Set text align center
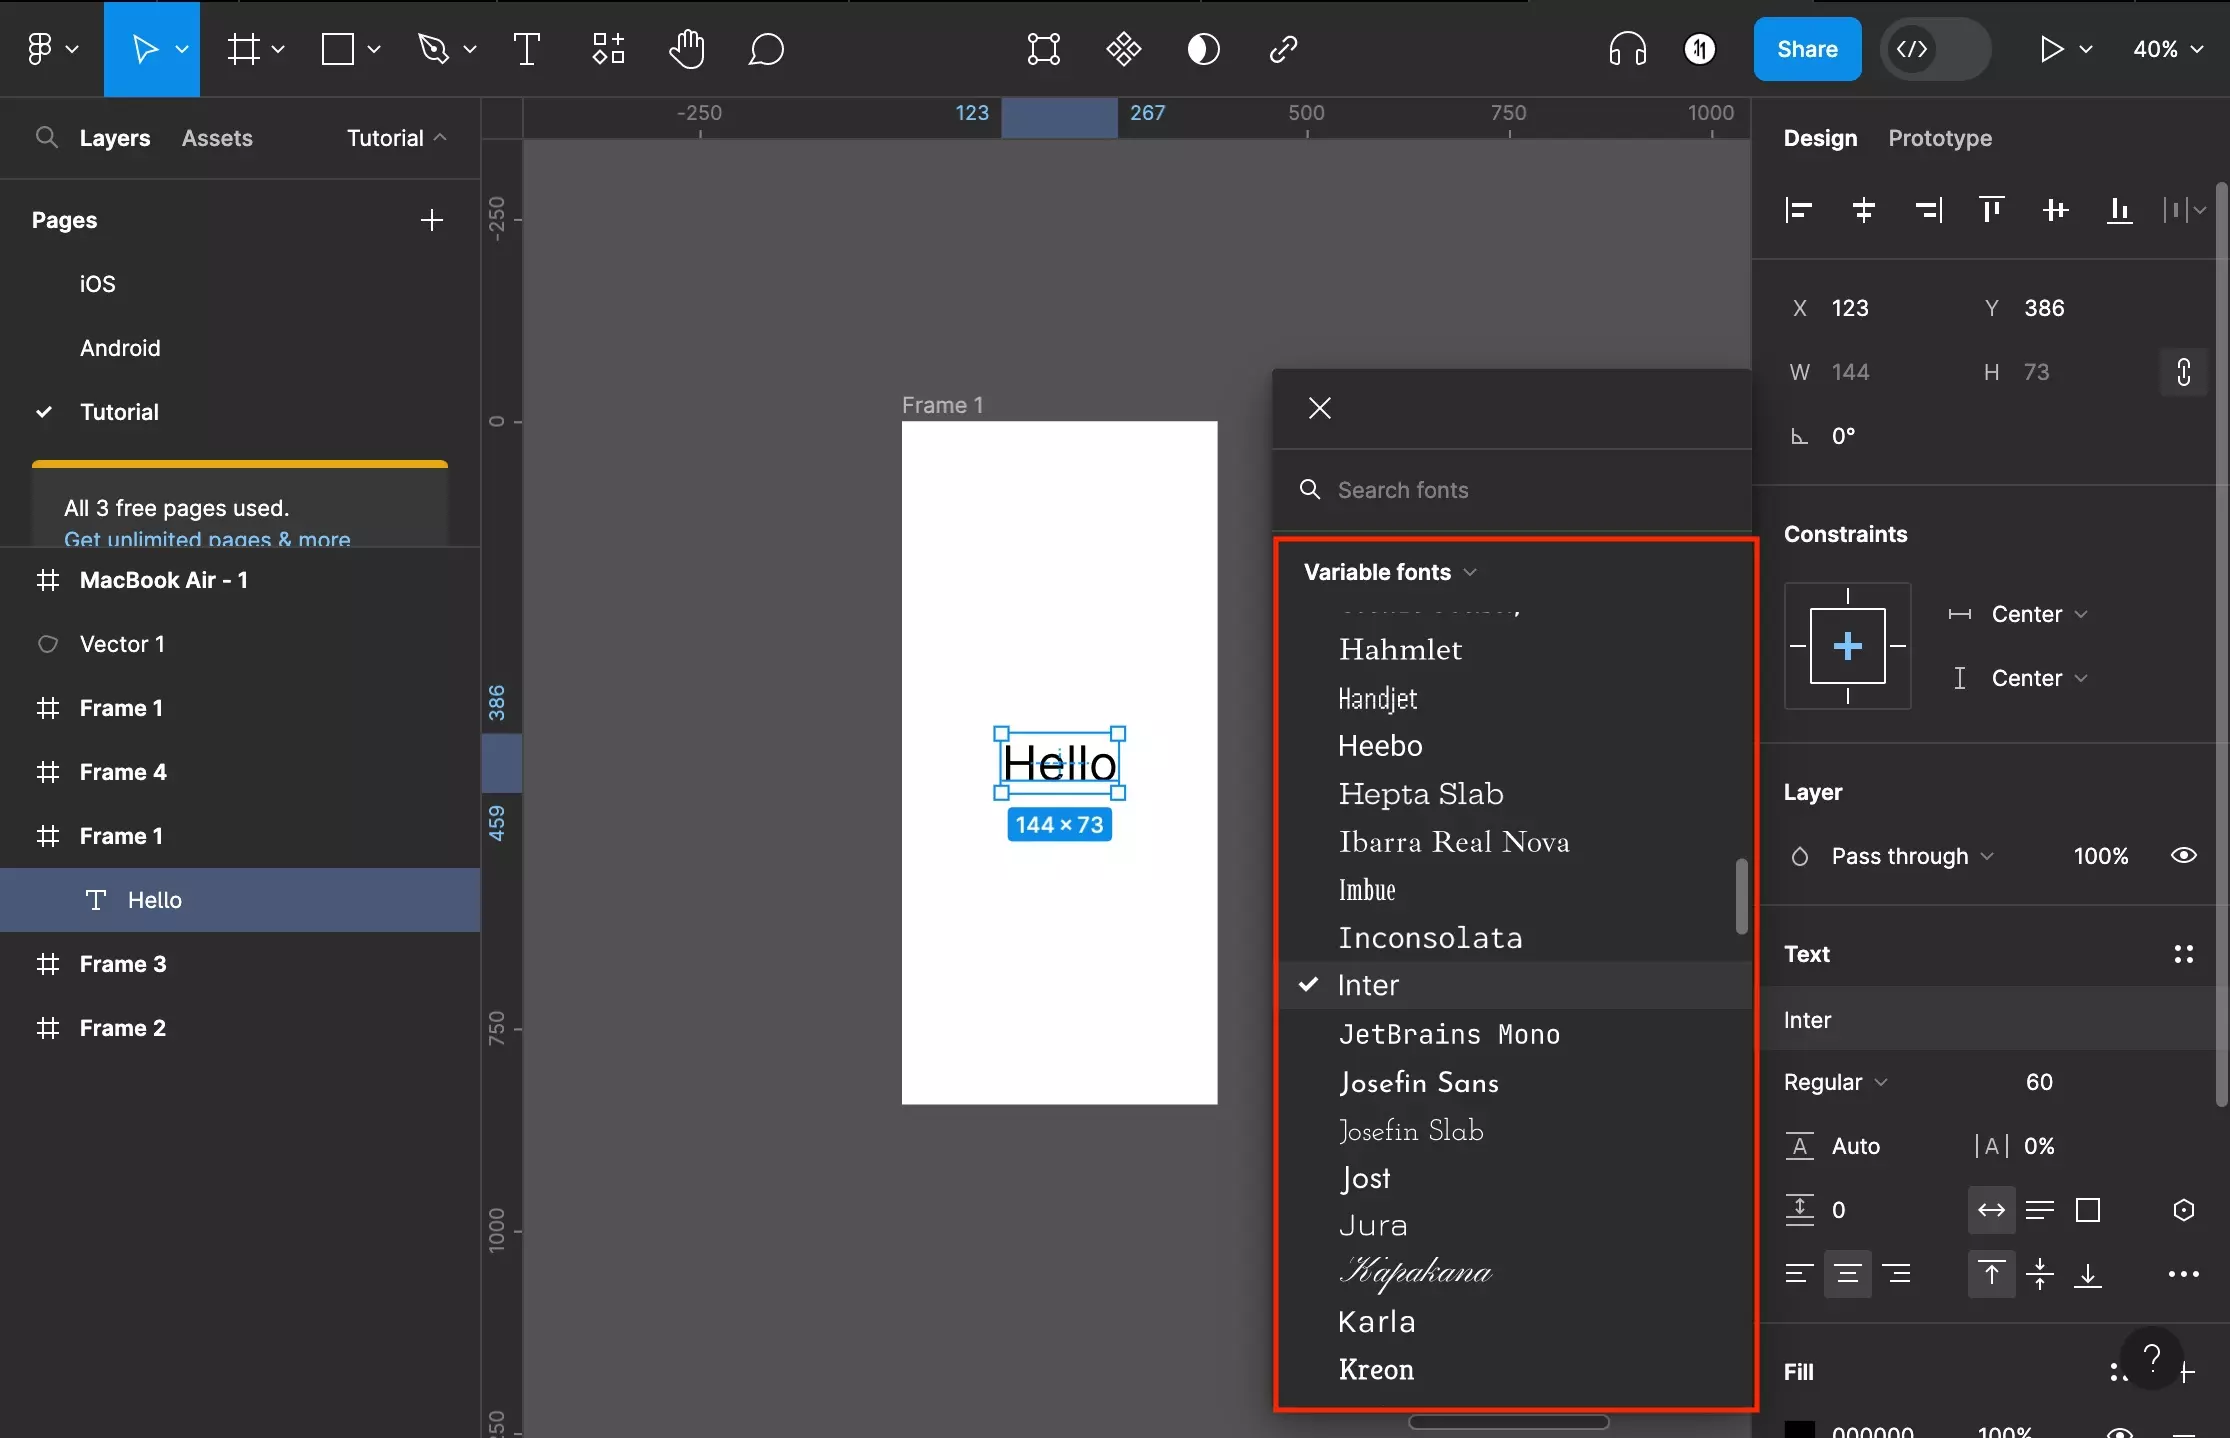 point(1848,1274)
